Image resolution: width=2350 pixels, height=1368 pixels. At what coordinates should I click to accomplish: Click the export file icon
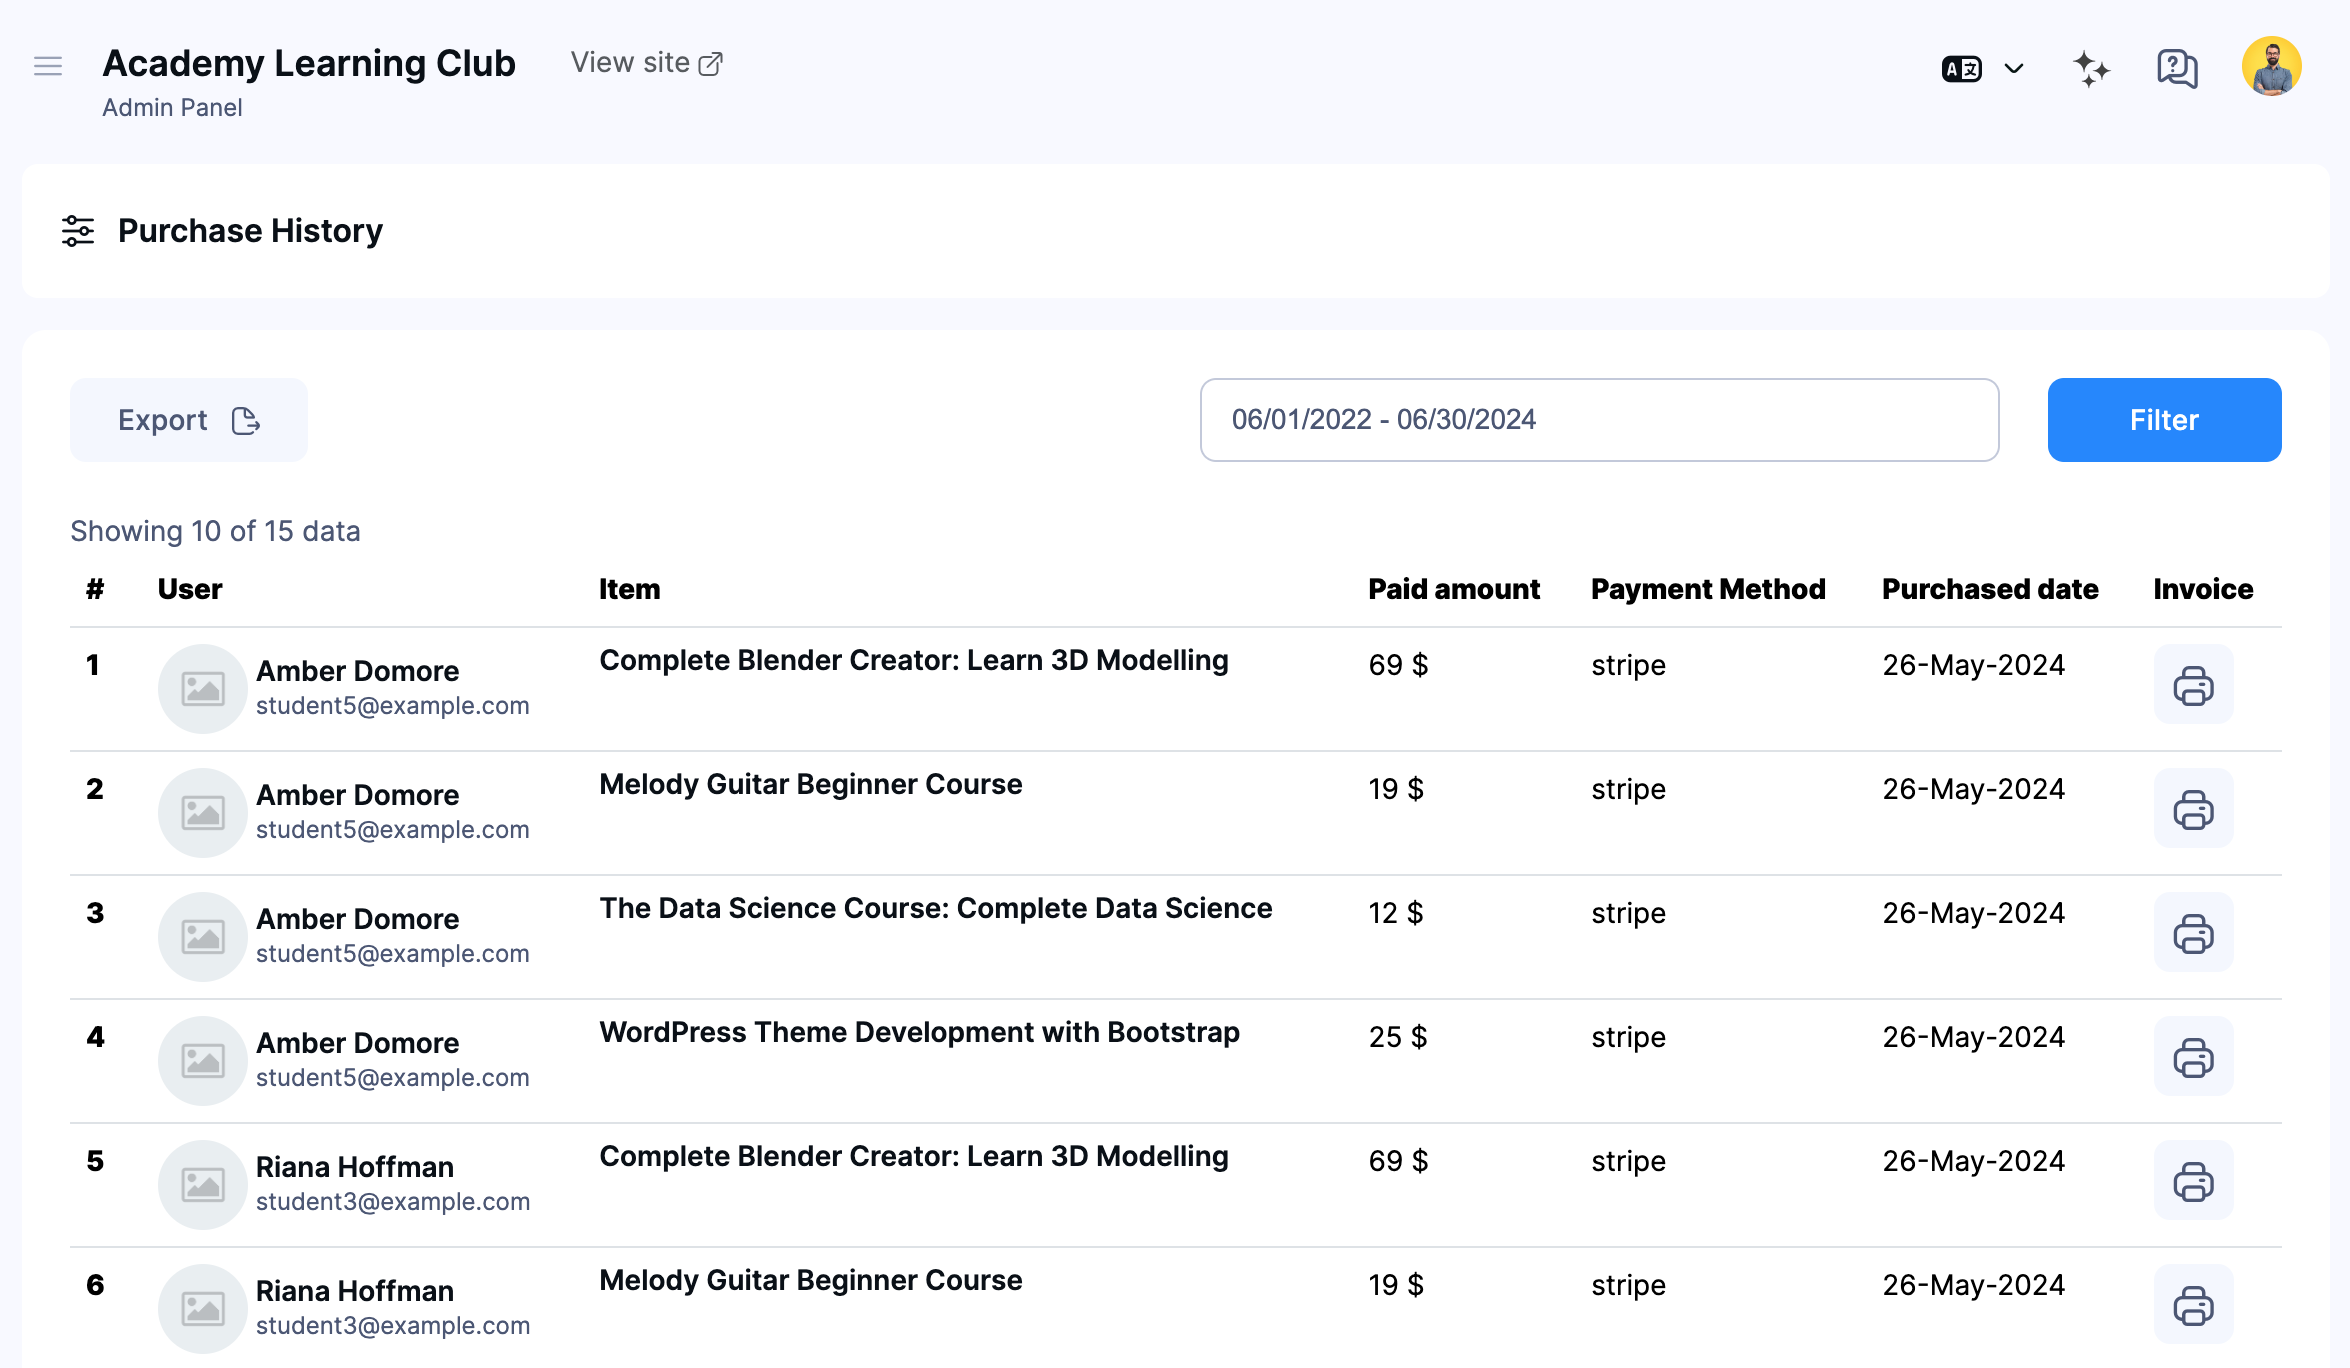pos(246,420)
